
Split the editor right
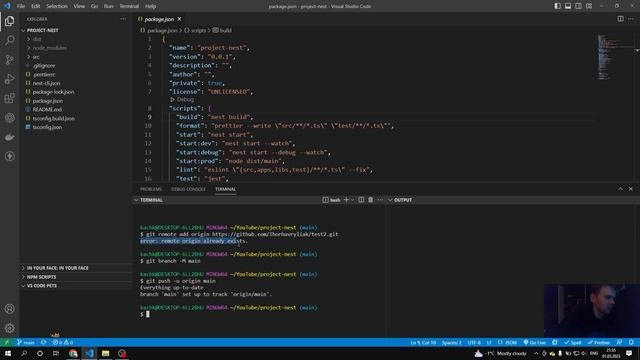click(620, 19)
